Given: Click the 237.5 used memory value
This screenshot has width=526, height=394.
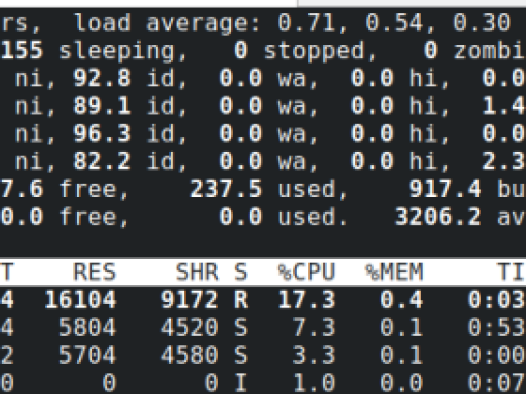Looking at the screenshot, I should tap(226, 189).
